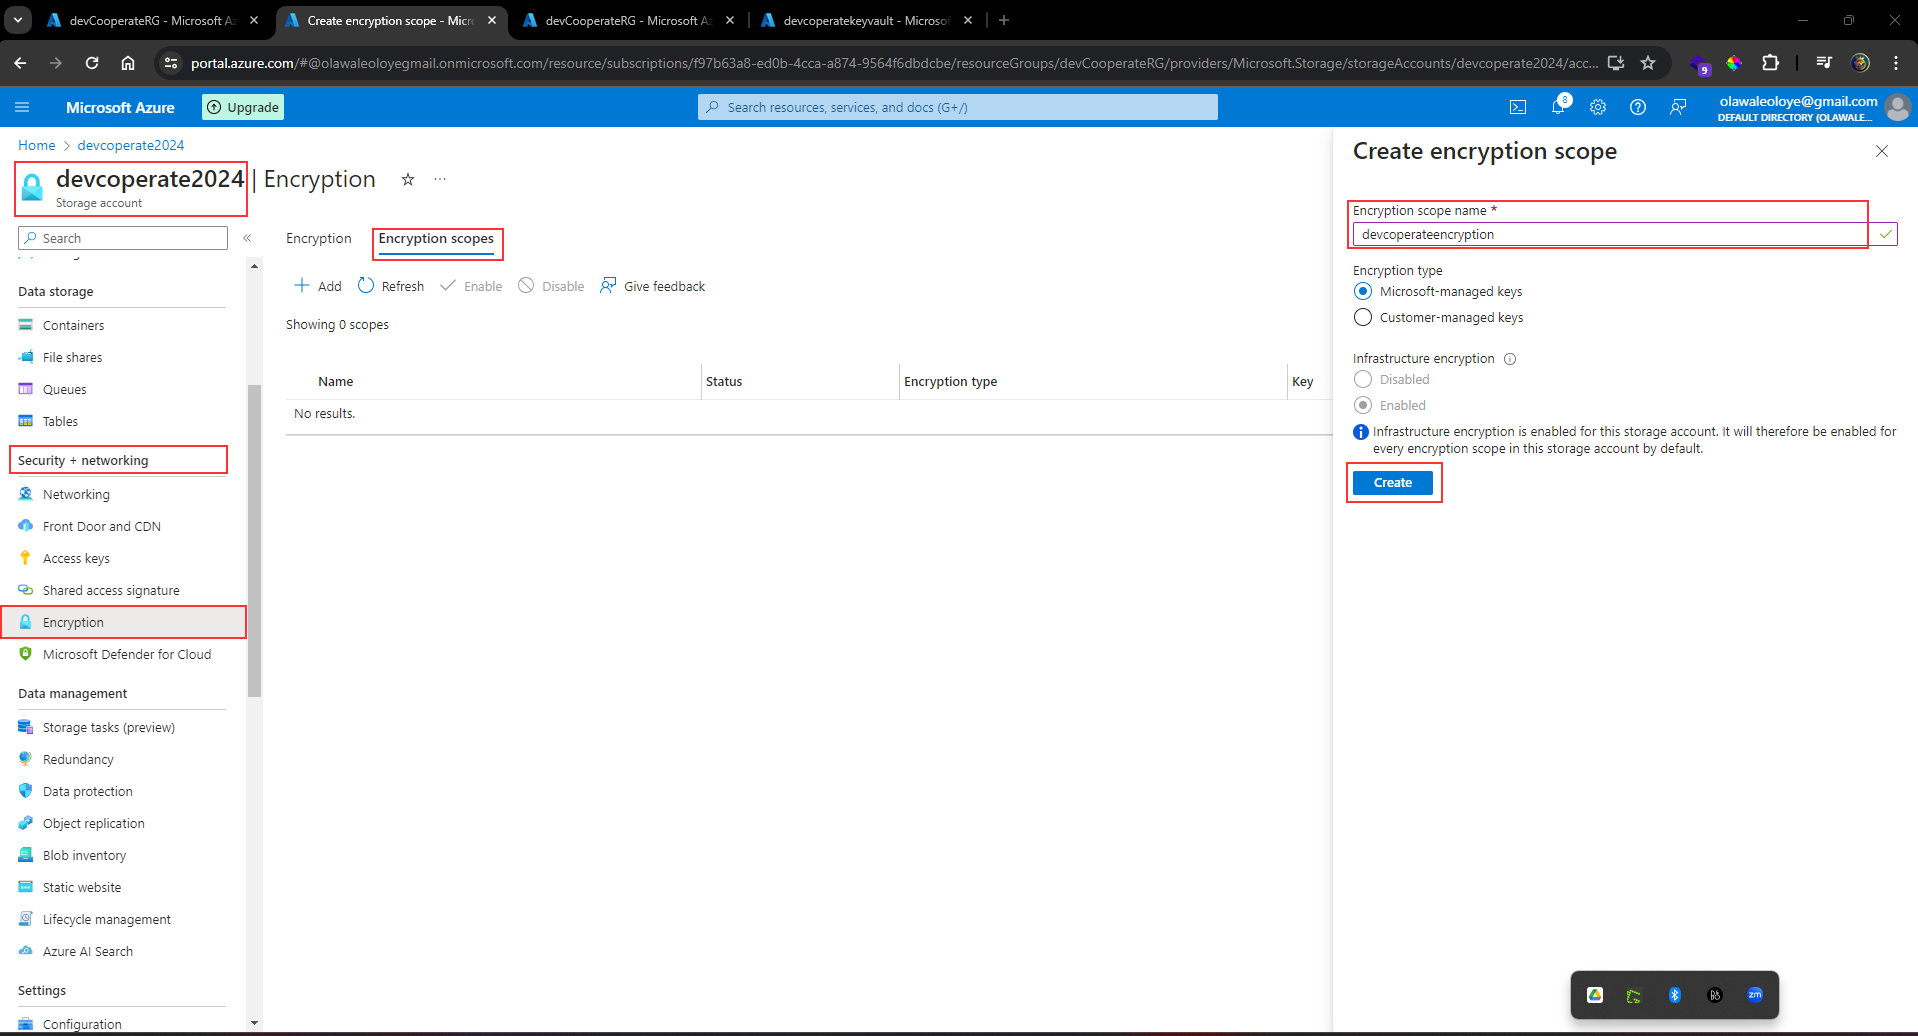
Task: Sort by the Name column header
Action: click(x=336, y=381)
